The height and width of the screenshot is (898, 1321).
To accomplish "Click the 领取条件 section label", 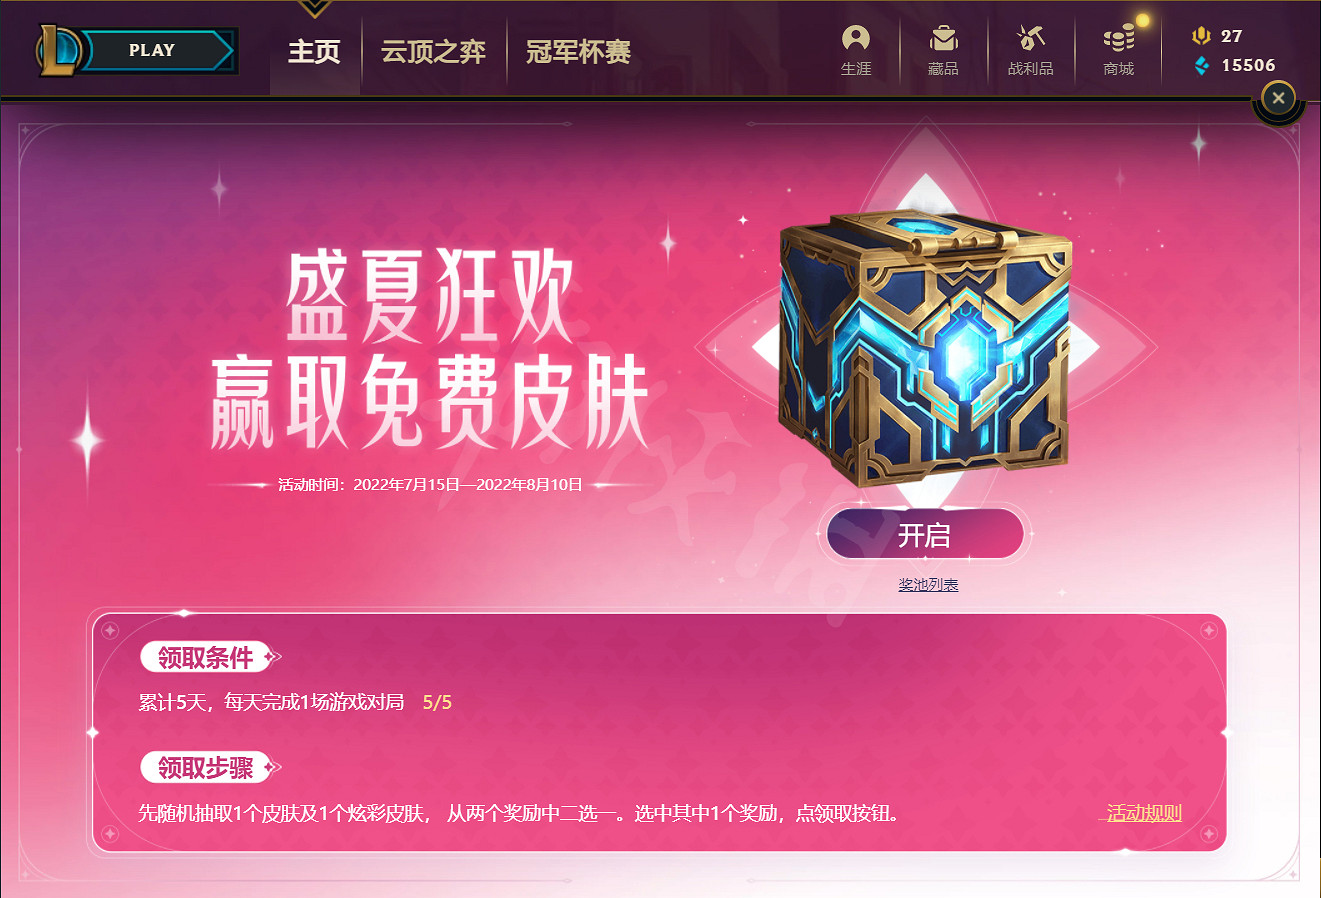I will 206,657.
